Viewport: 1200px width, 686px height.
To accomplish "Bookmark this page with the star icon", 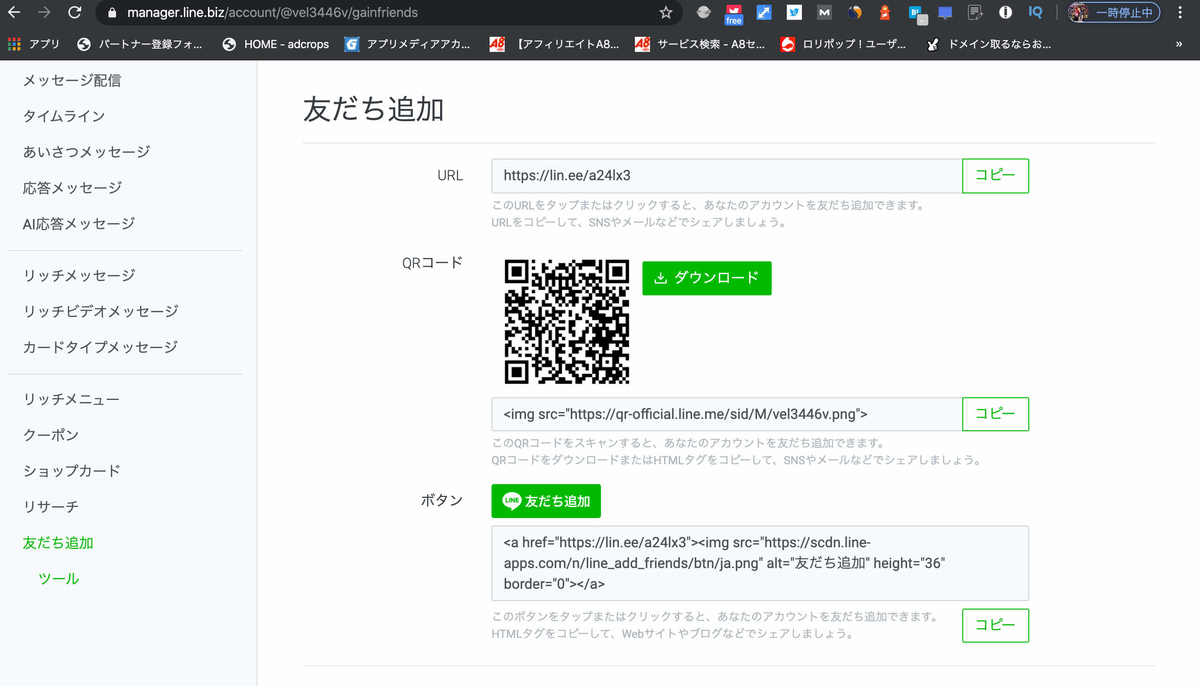I will pos(666,13).
